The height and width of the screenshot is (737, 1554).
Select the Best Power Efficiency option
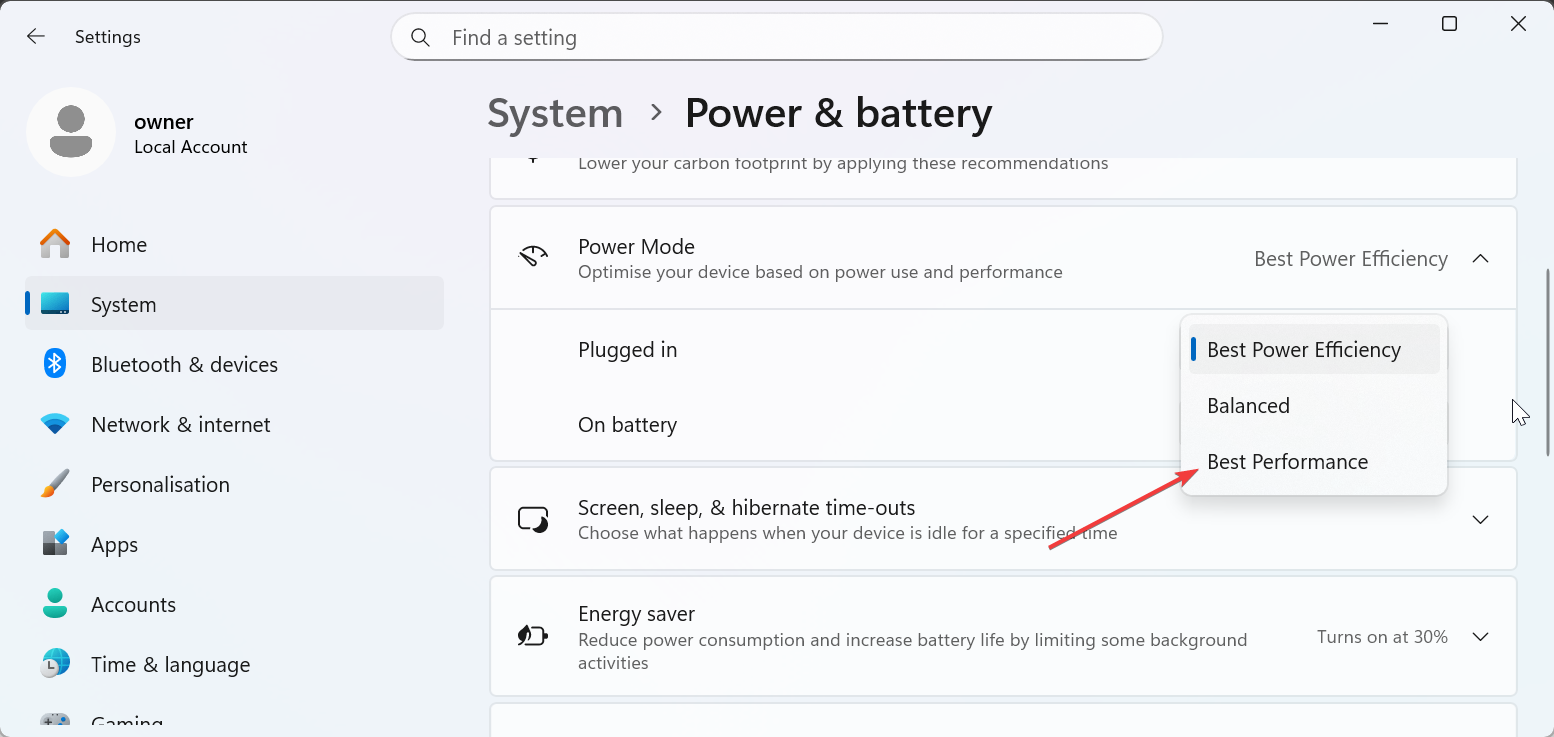(x=1303, y=350)
